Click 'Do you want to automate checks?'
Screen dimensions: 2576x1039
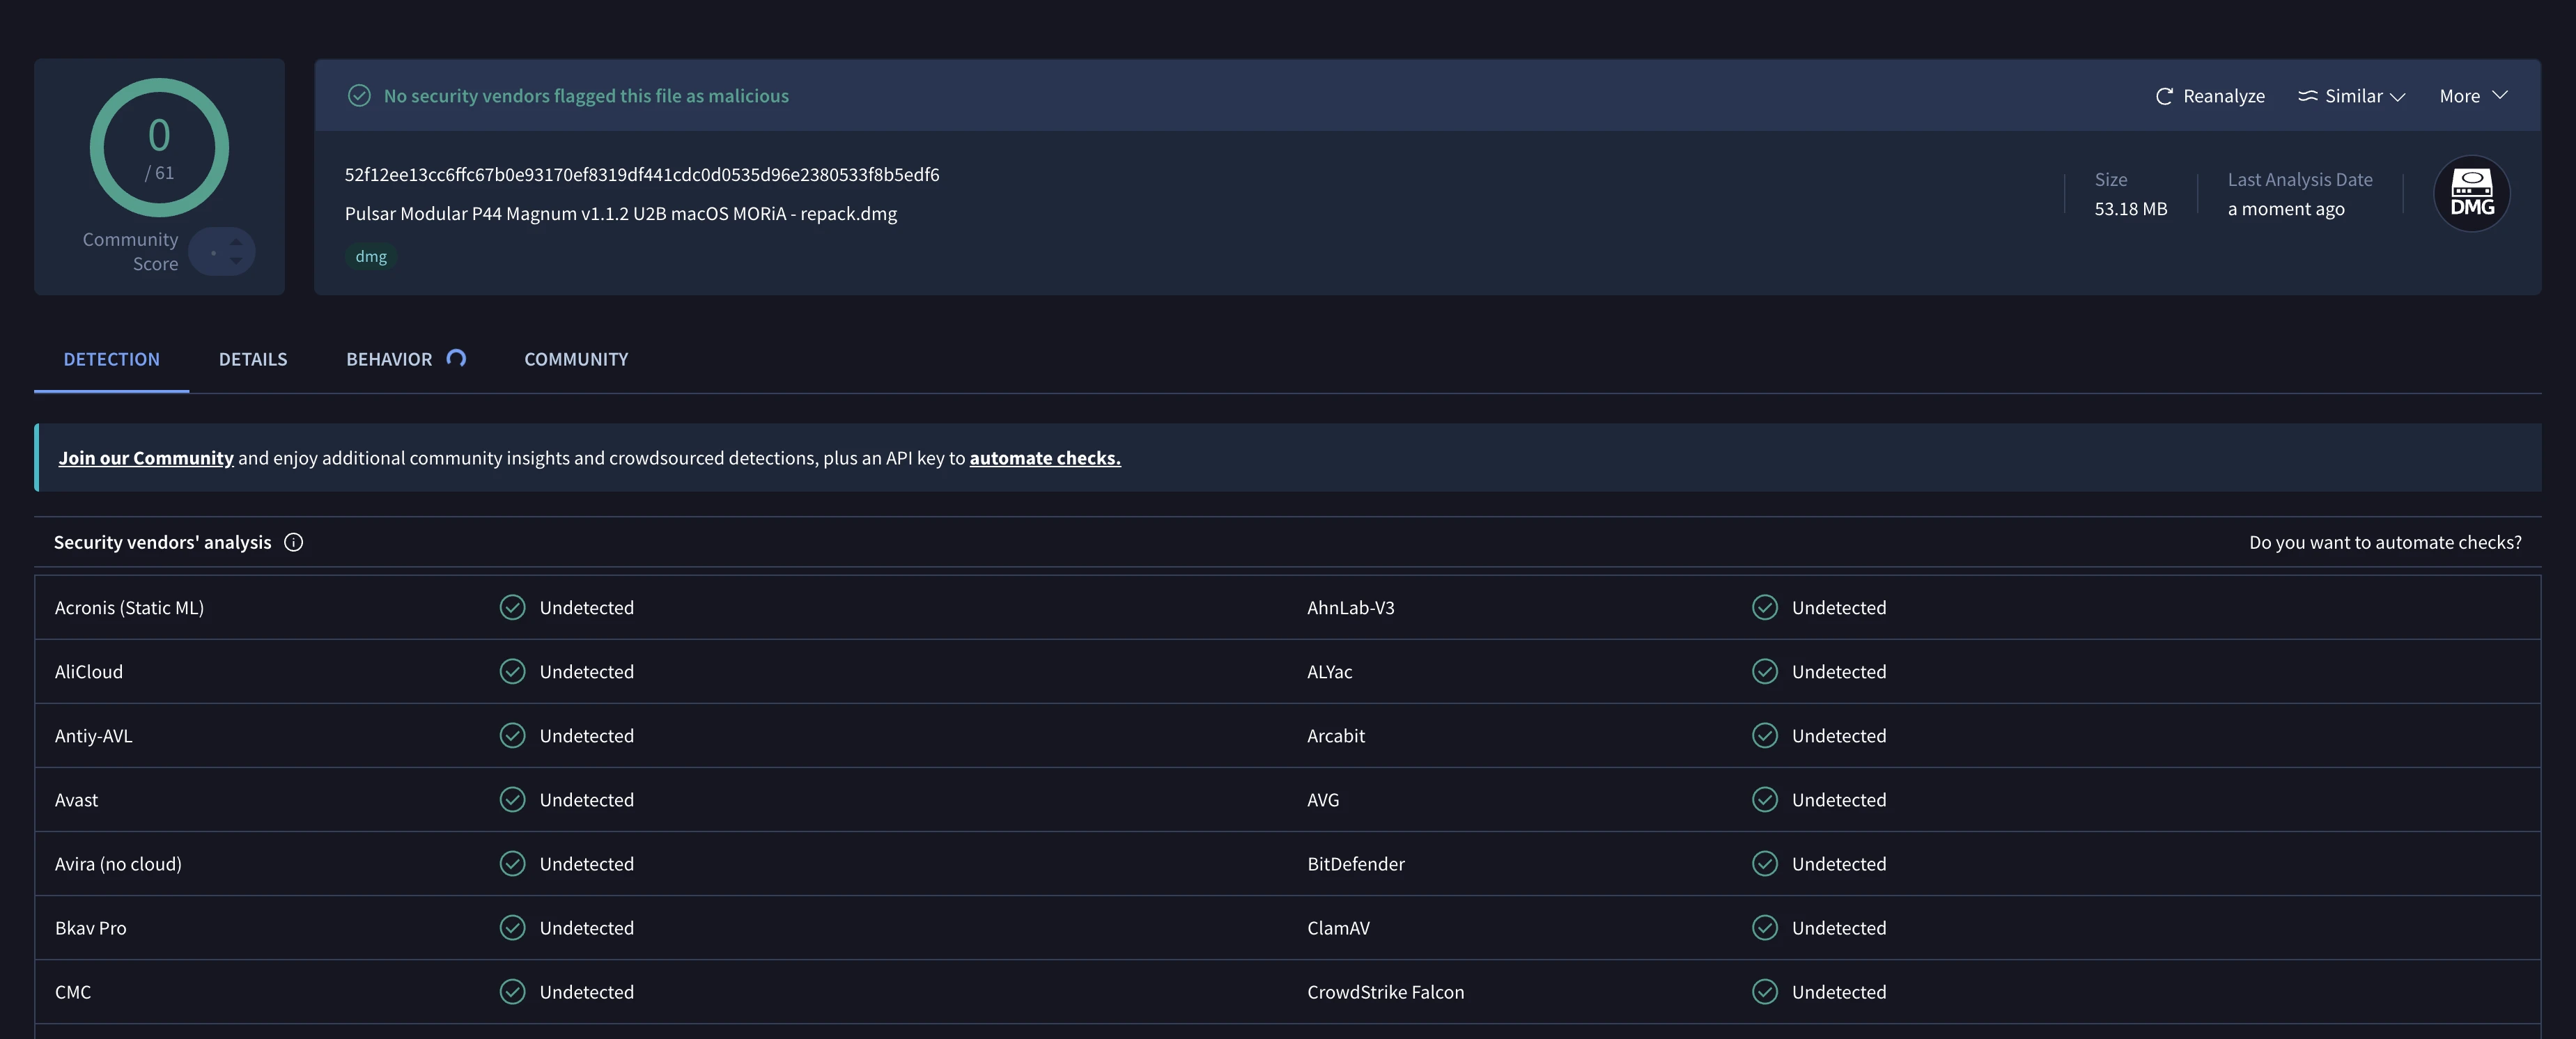click(2385, 542)
